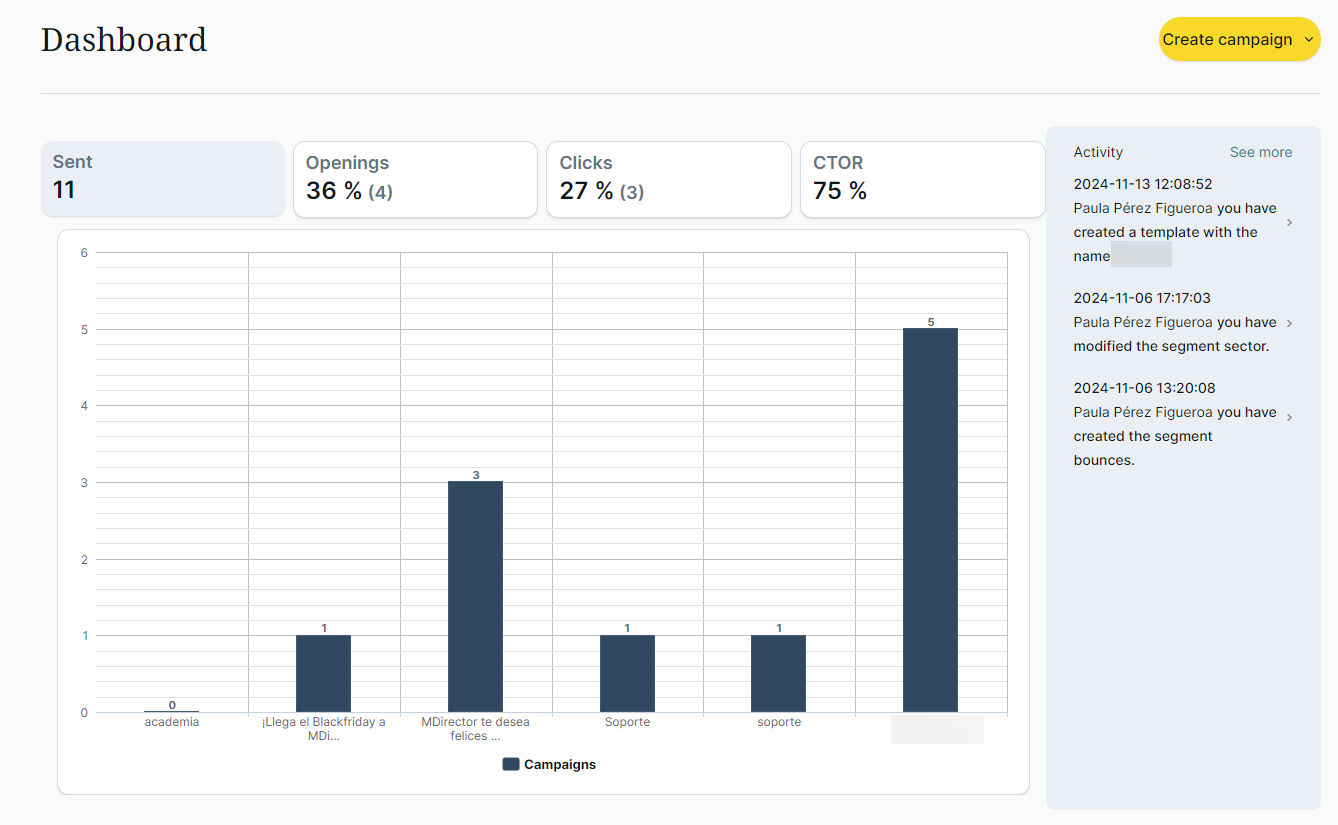Image resolution: width=1338 pixels, height=825 pixels.
Task: Click the MDirector te desea felices bar
Action: point(475,597)
